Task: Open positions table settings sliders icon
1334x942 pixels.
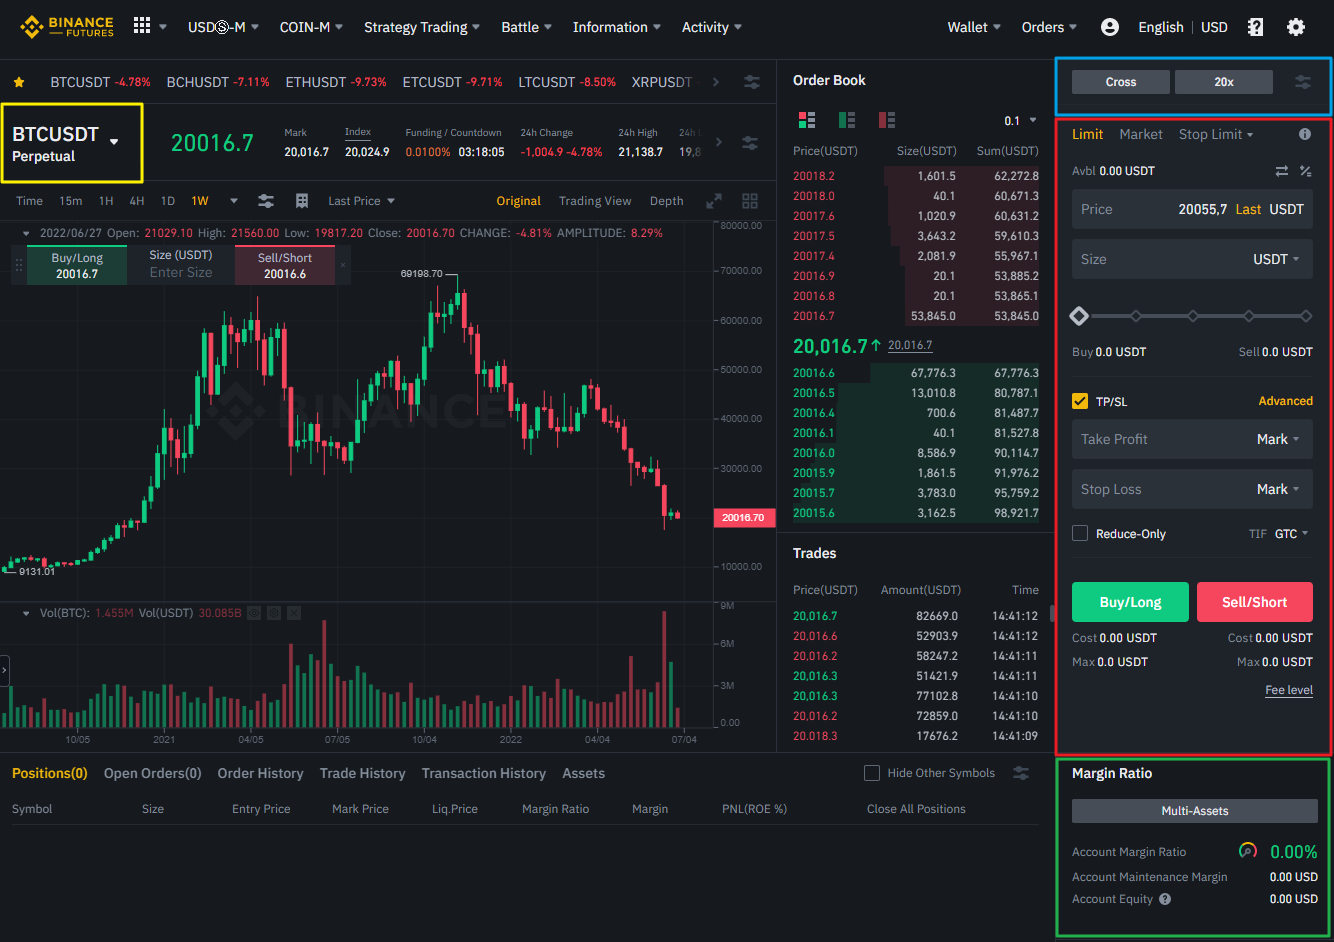Action: 1021,773
